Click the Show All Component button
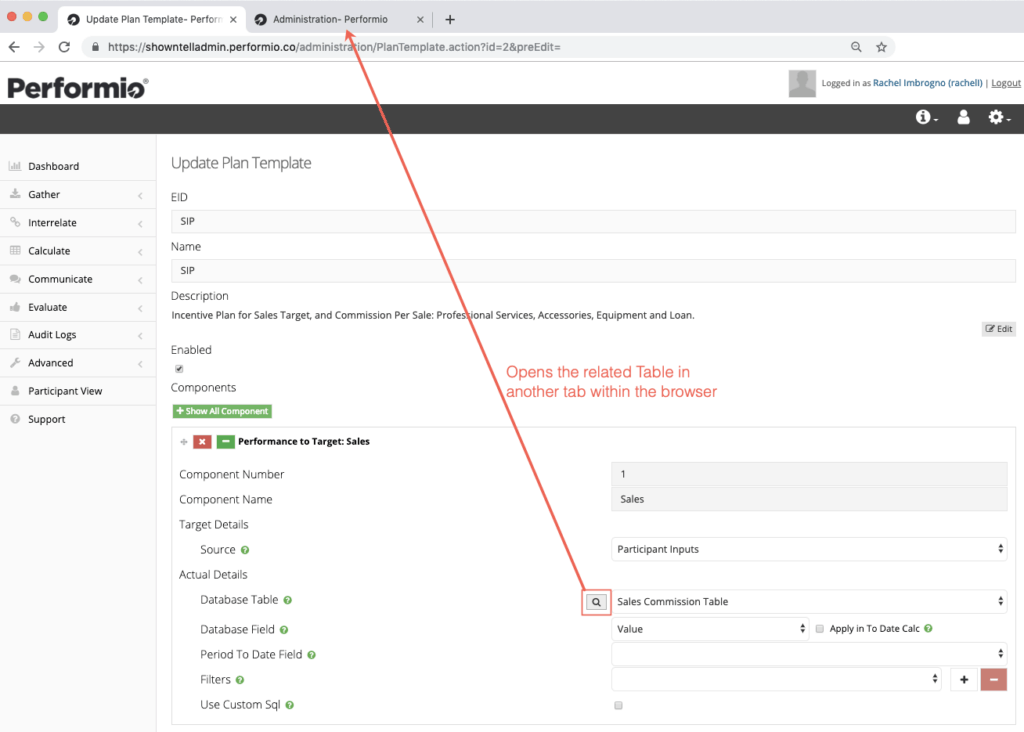The height and width of the screenshot is (732, 1024). click(x=222, y=411)
